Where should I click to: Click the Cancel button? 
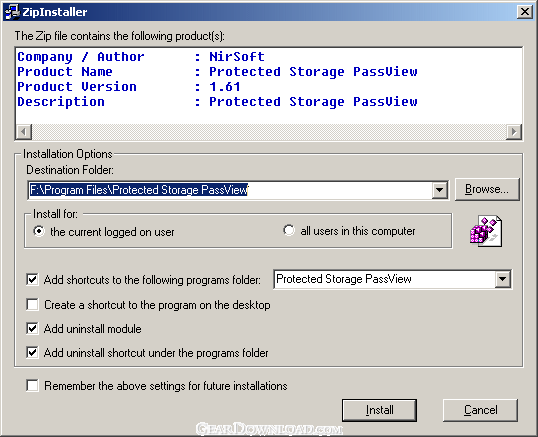pos(480,410)
